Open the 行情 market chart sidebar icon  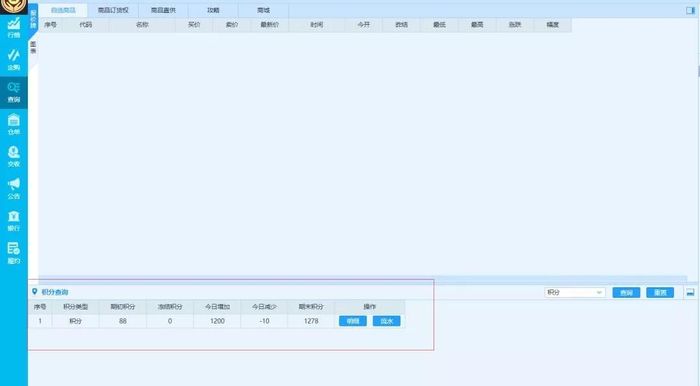[x=14, y=28]
